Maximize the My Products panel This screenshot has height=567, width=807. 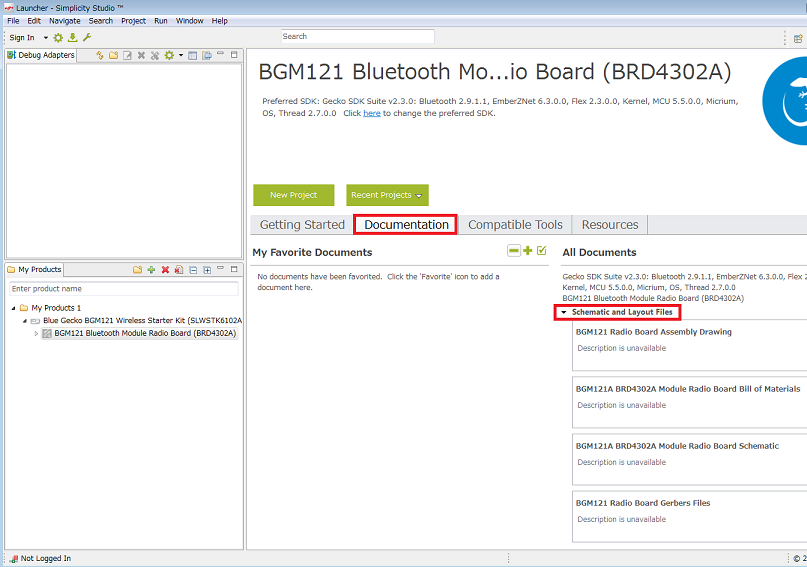[x=234, y=269]
